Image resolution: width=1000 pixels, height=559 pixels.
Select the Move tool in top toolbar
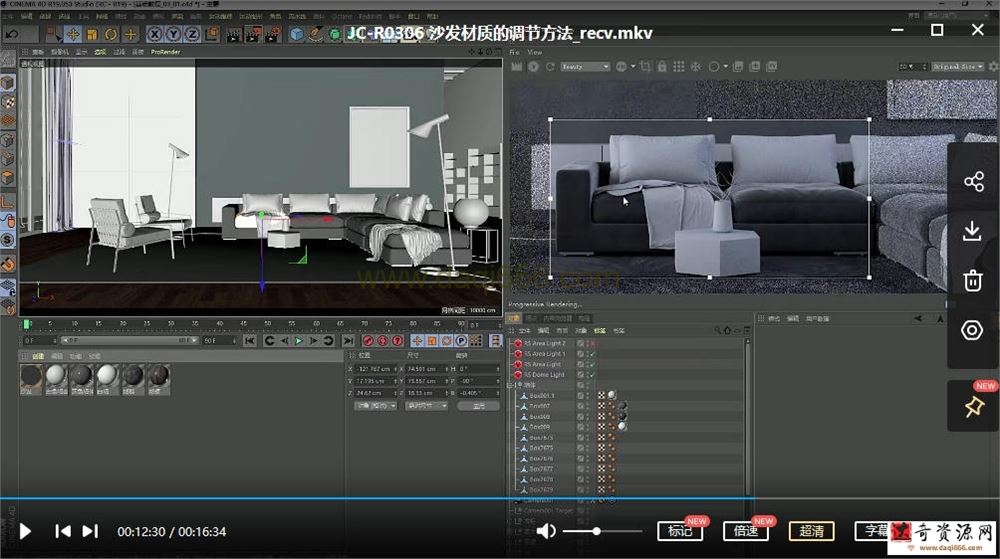click(x=73, y=34)
